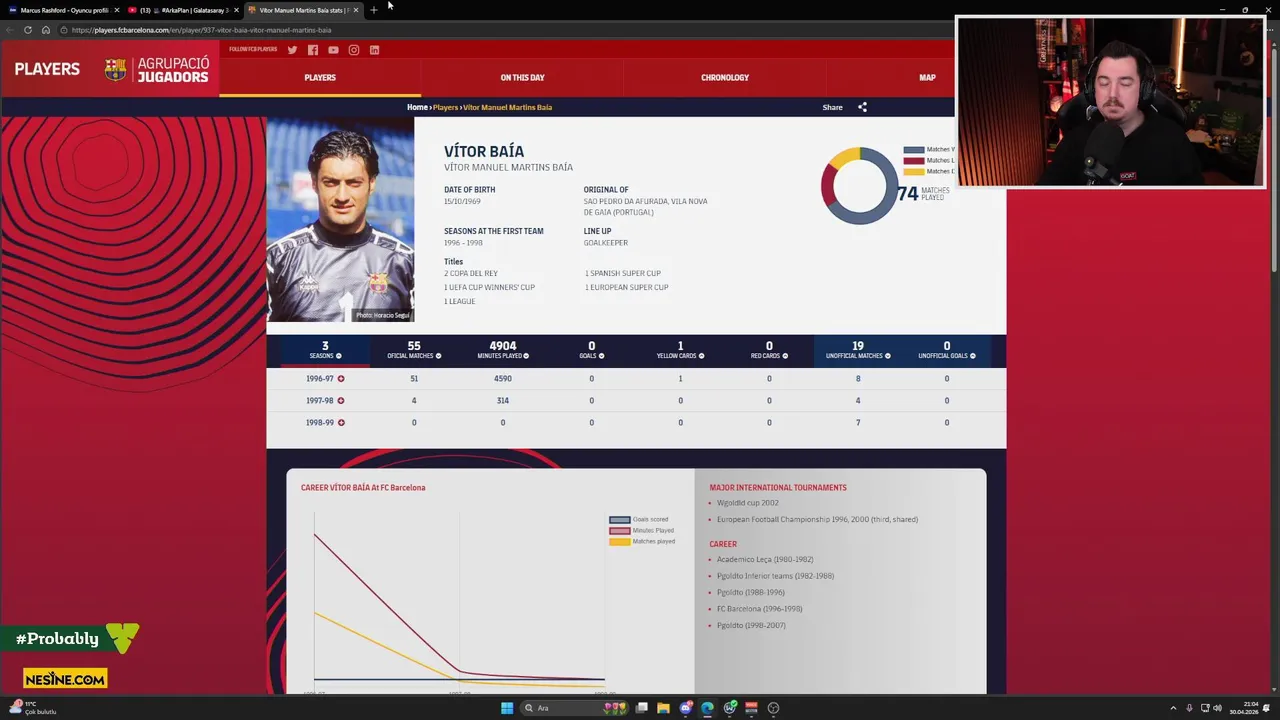Sort by Yellow Cards column
This screenshot has height=720, width=1280.
click(680, 350)
